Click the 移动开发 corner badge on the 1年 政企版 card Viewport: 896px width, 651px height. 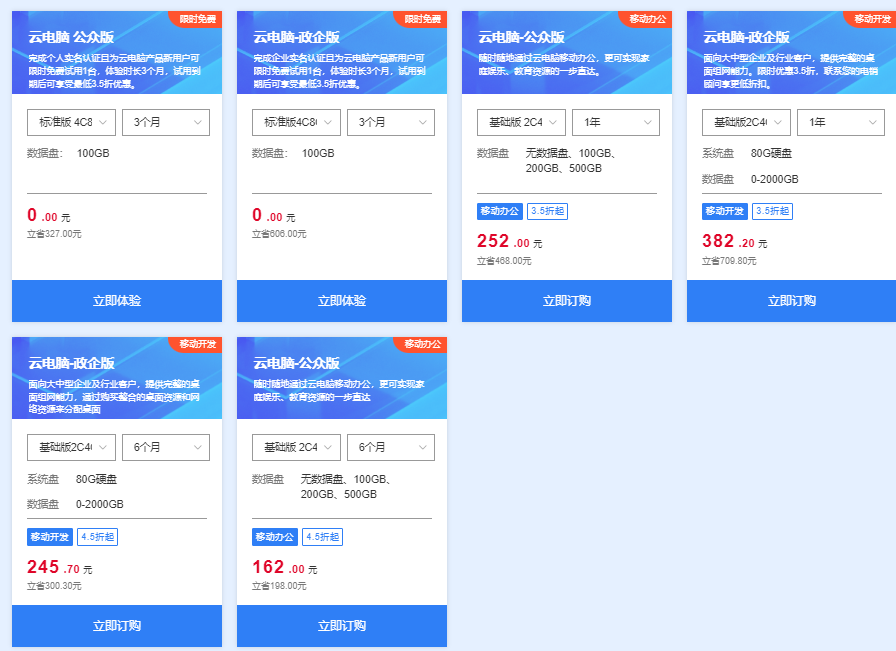(x=872, y=19)
